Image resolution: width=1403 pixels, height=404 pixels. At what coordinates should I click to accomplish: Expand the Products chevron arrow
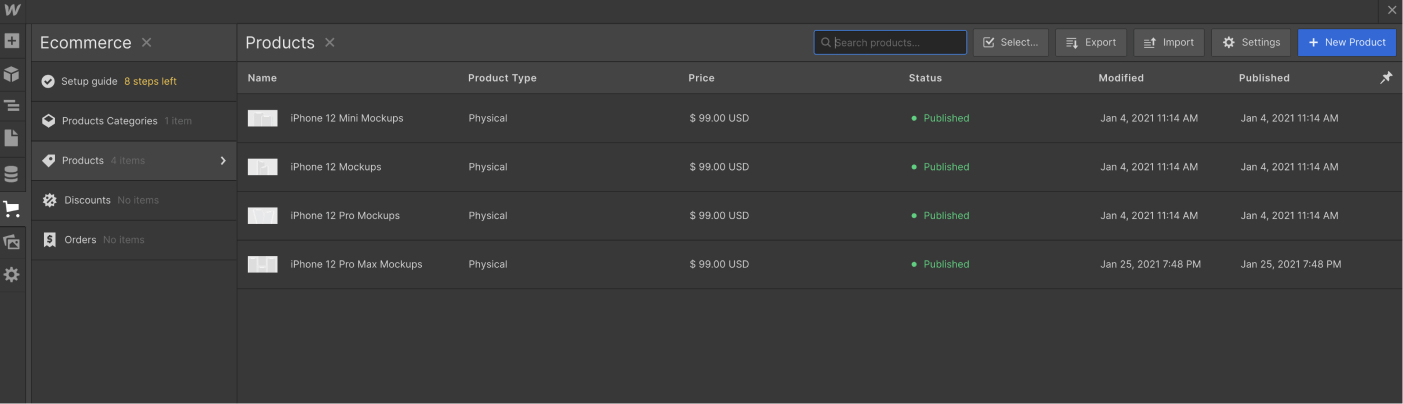(x=223, y=161)
